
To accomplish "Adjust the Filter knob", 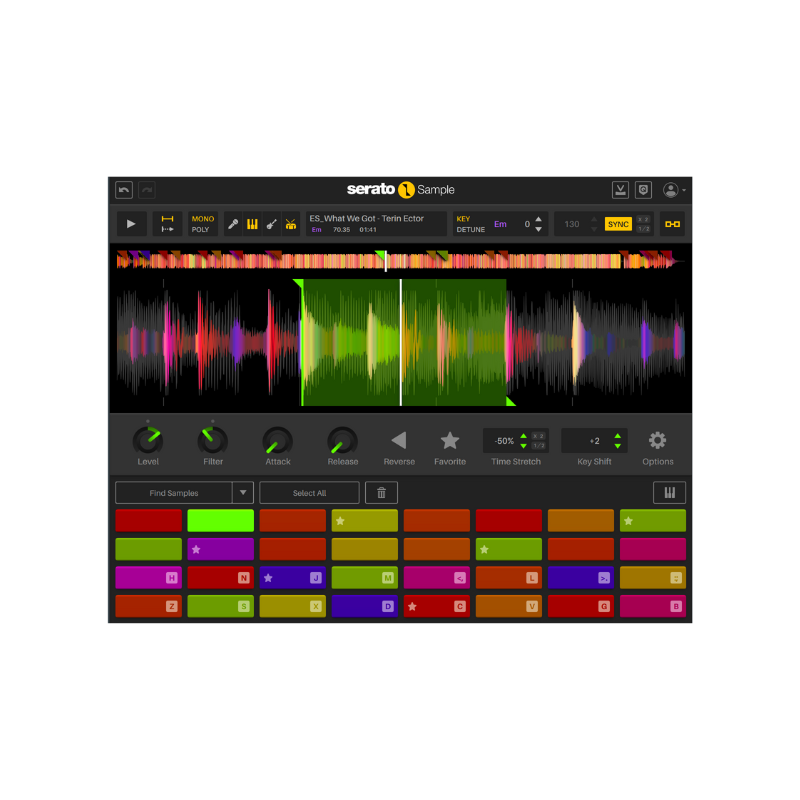I will point(213,440).
